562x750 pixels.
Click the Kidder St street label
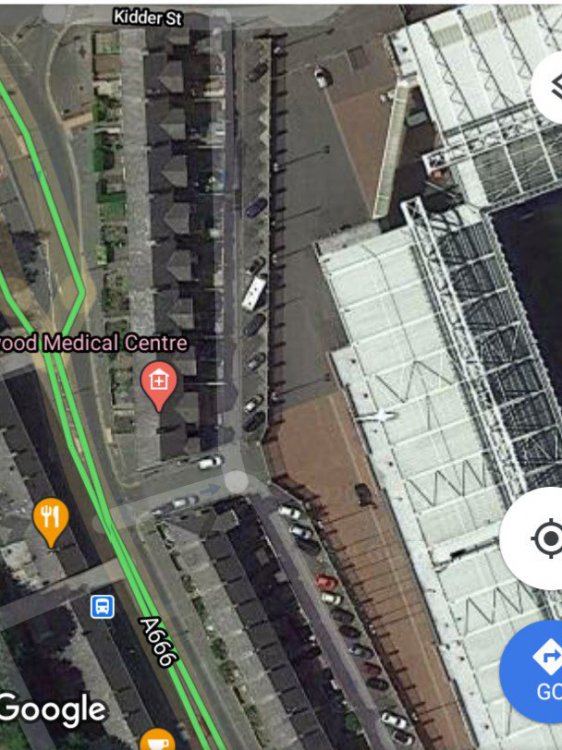[148, 18]
